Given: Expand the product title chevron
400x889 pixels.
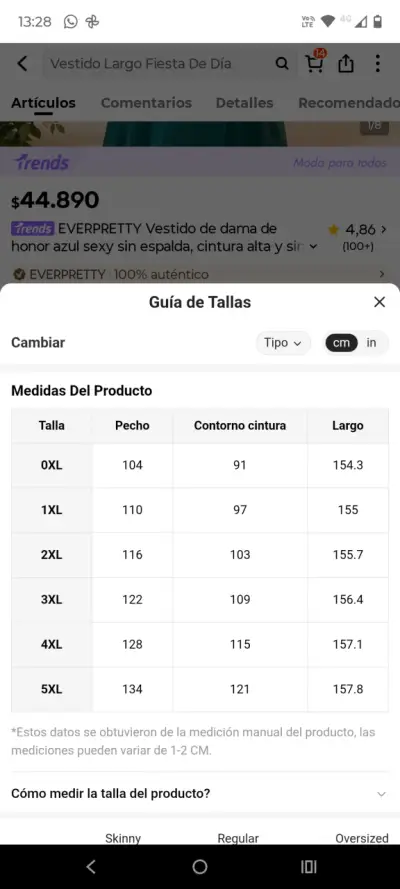Looking at the screenshot, I should coord(313,247).
